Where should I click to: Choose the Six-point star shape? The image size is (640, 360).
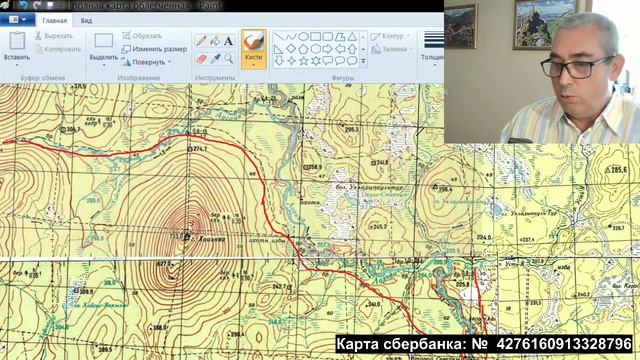point(316,61)
